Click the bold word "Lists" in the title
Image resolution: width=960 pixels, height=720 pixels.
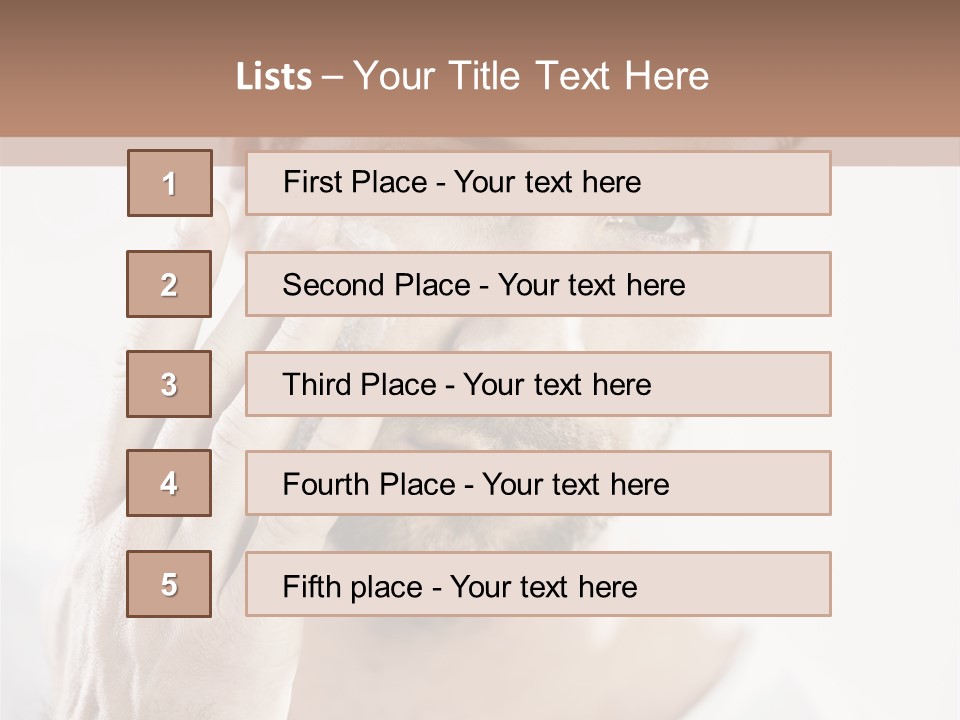click(273, 77)
